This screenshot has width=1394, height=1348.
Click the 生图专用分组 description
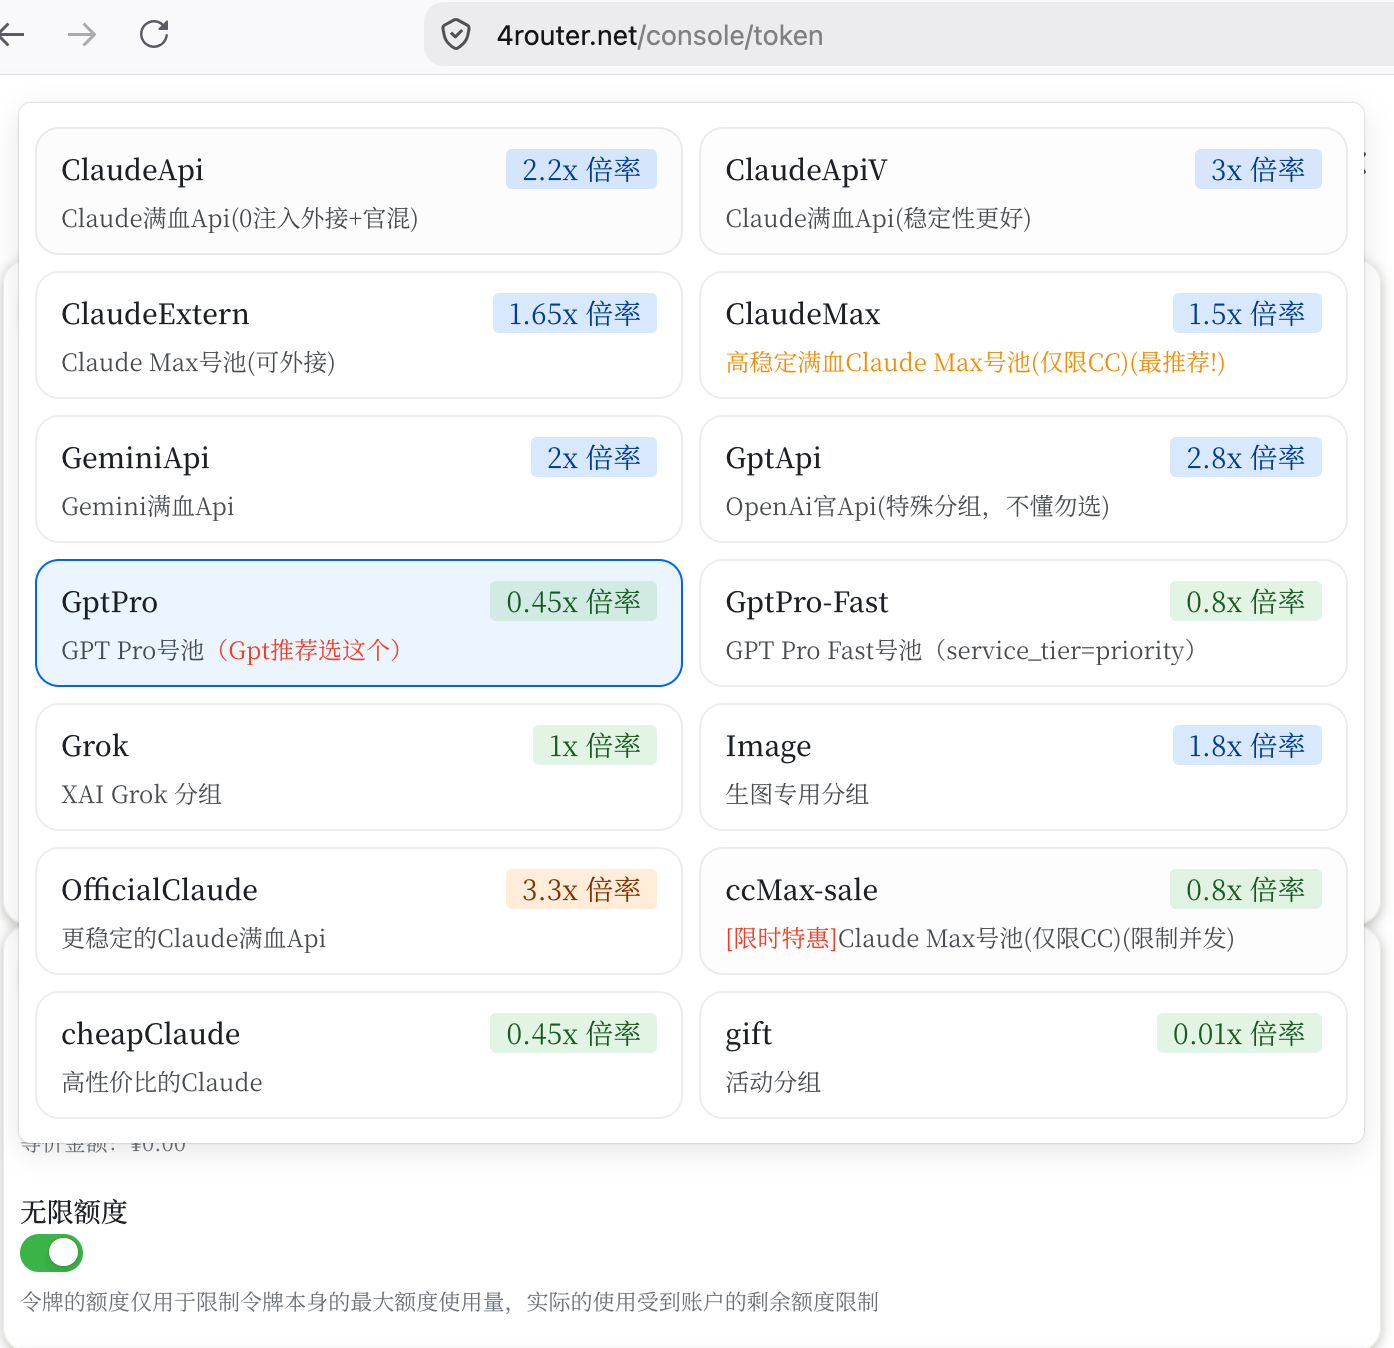[x=797, y=794]
